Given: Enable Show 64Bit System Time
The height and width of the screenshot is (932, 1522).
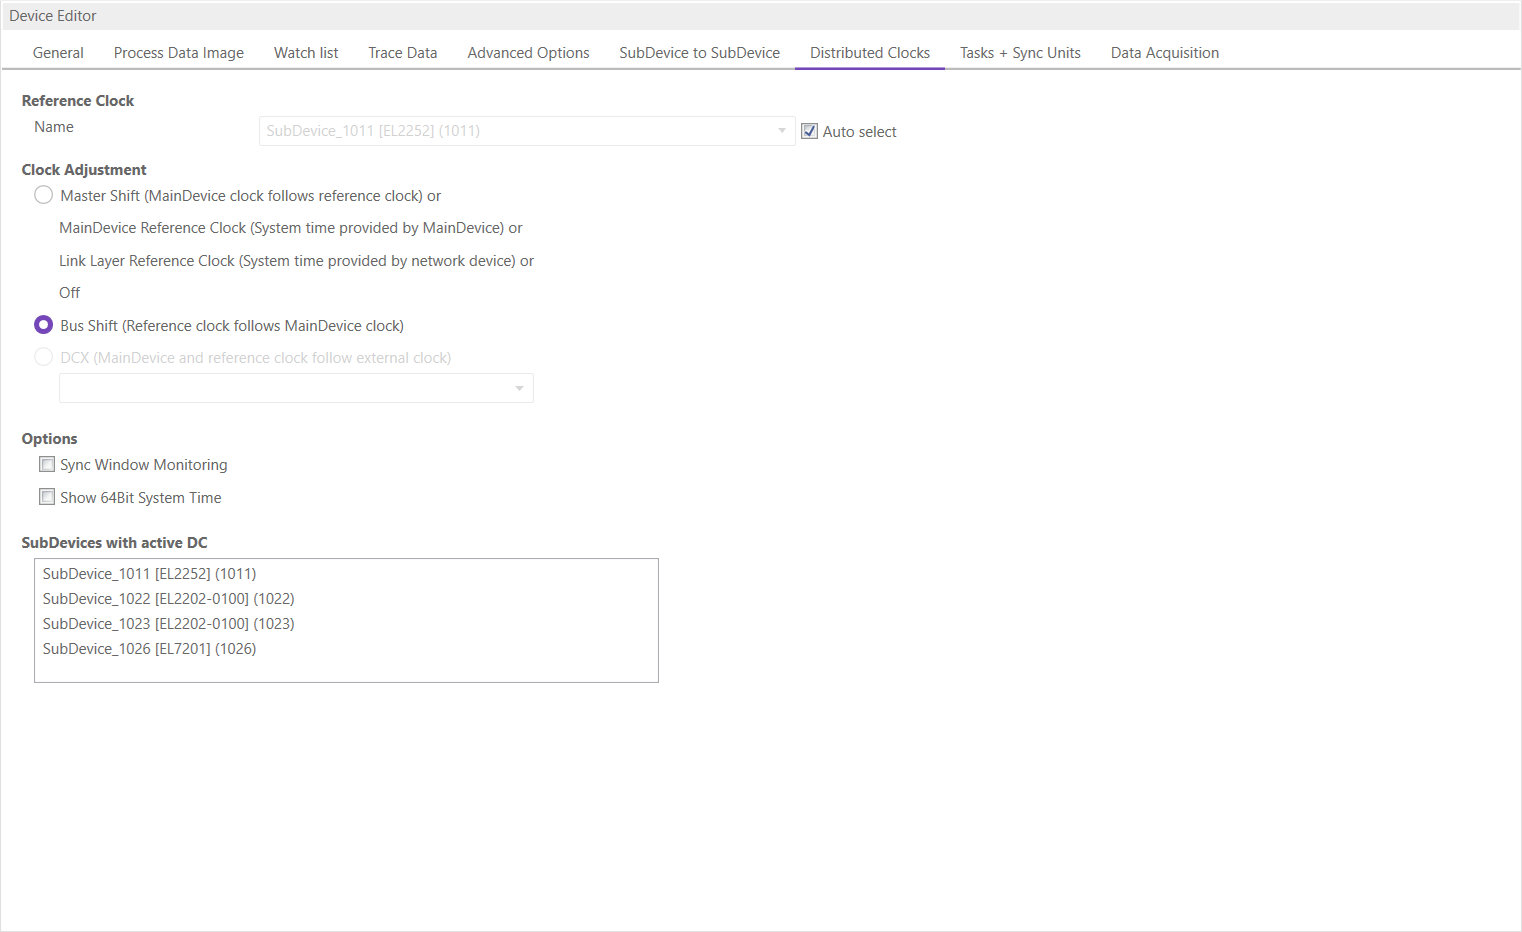Looking at the screenshot, I should 47,497.
